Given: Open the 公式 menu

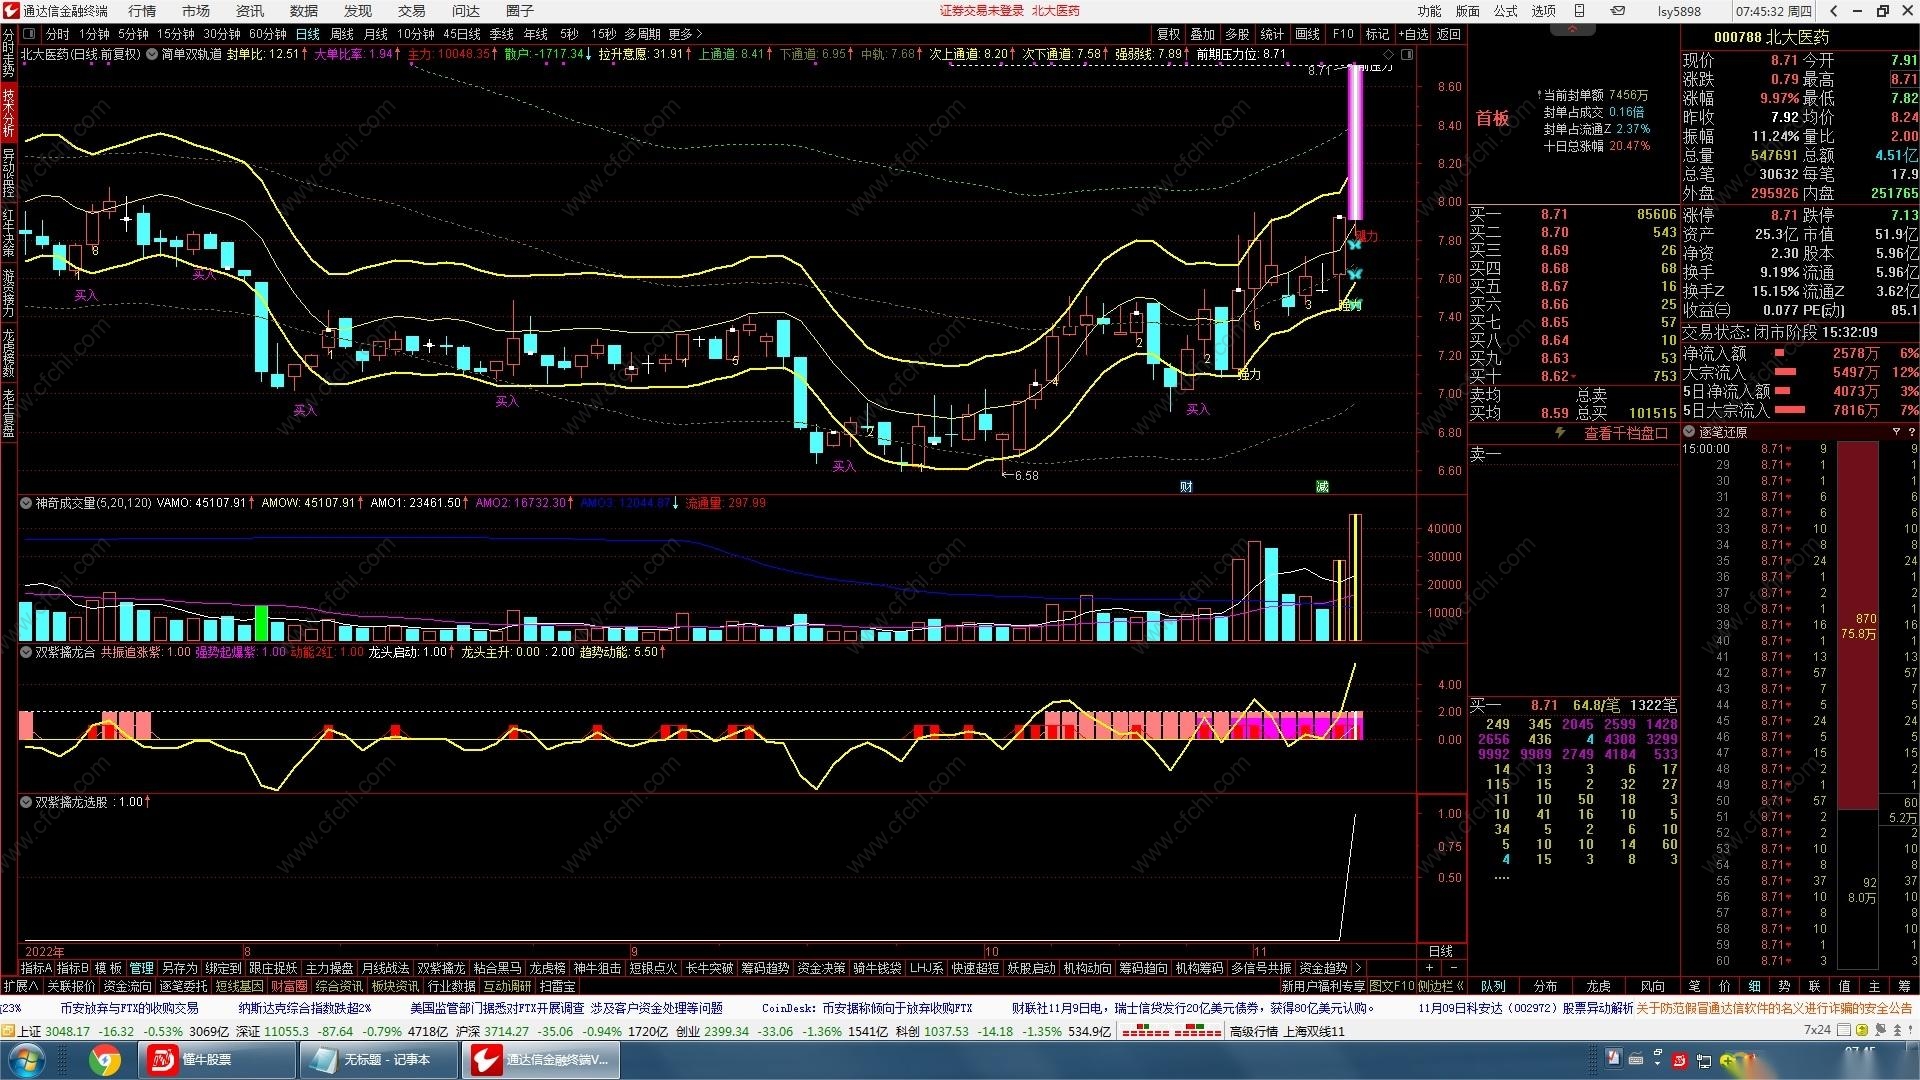Looking at the screenshot, I should coord(1506,11).
